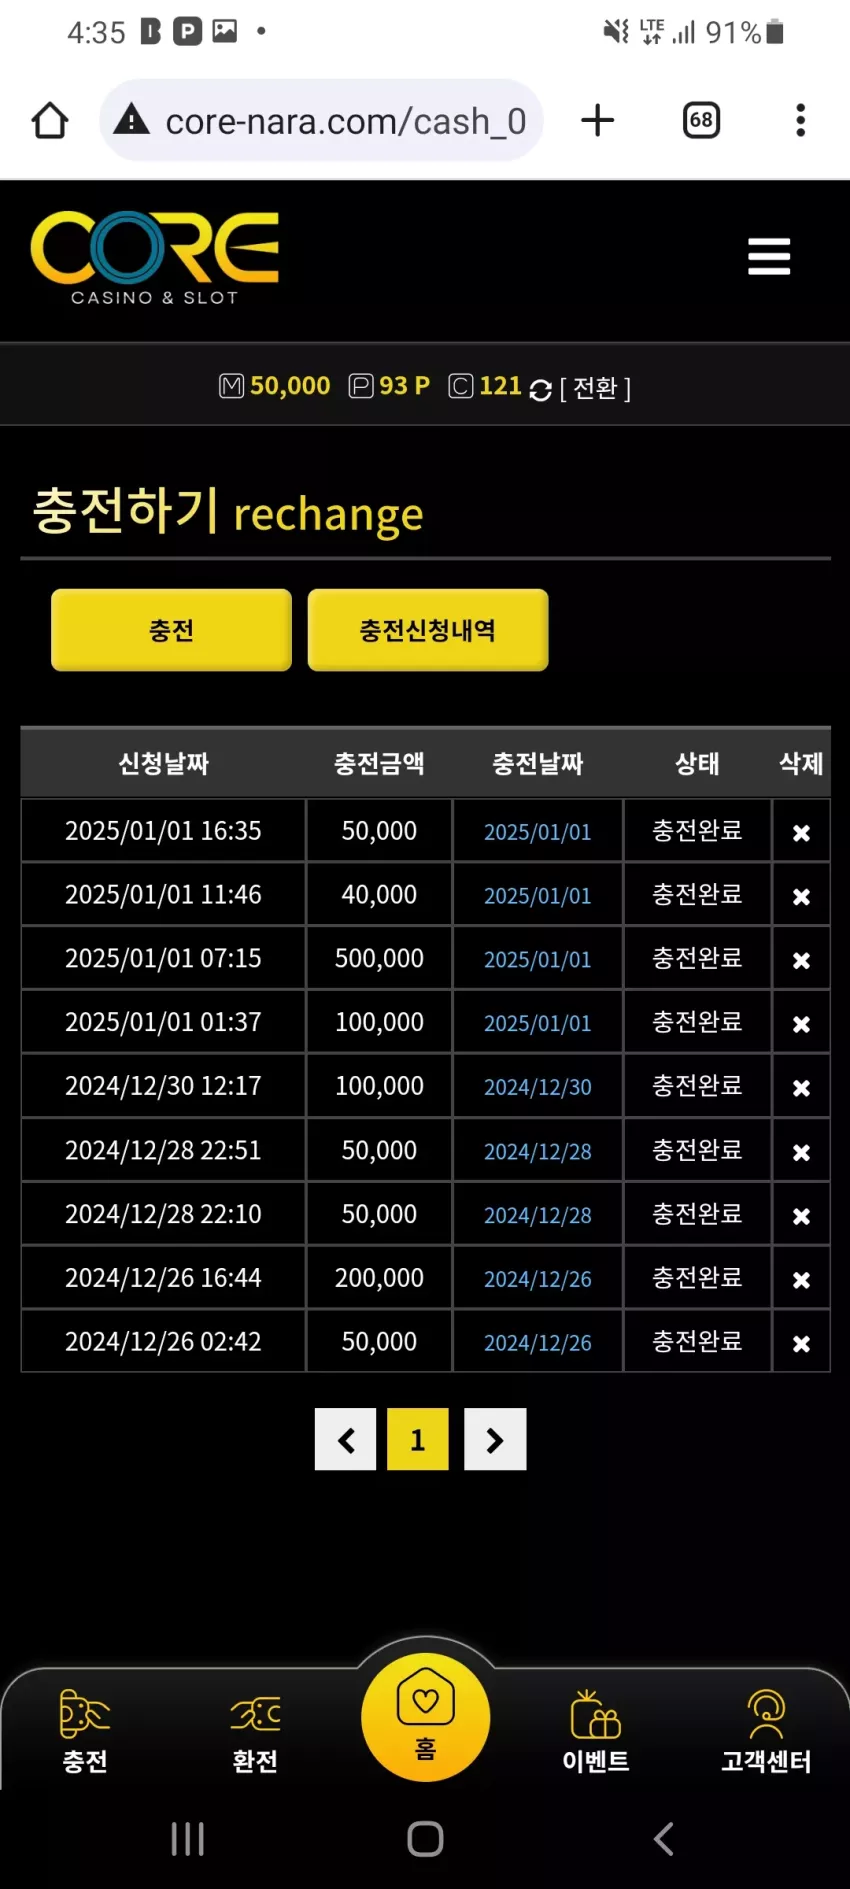This screenshot has width=850, height=1889.
Task: Delete the 500,000 recharge row
Action: click(x=801, y=961)
